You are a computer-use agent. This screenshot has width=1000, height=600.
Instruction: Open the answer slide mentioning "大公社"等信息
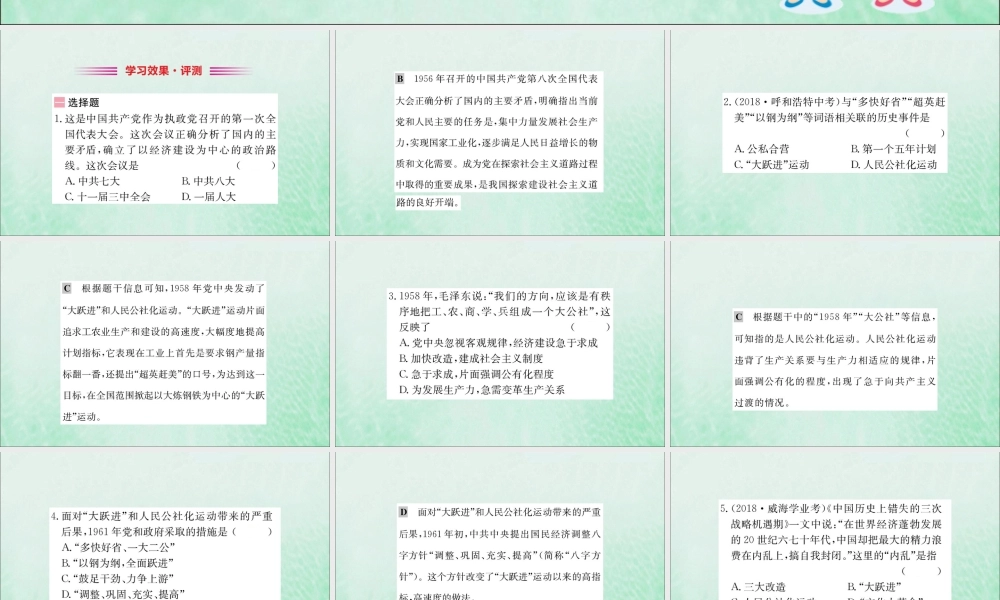tap(835, 344)
